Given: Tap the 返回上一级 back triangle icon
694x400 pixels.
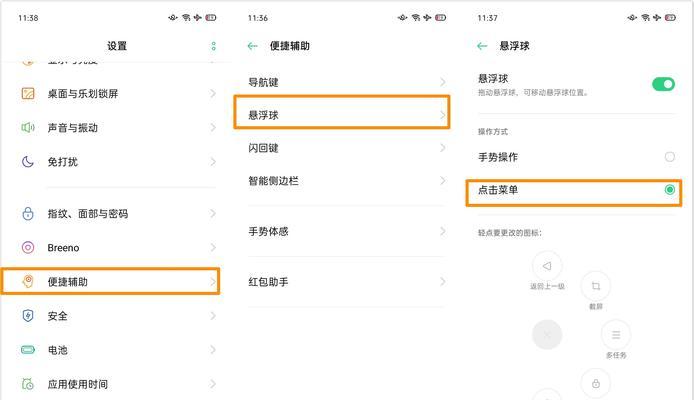Looking at the screenshot, I should (x=547, y=266).
